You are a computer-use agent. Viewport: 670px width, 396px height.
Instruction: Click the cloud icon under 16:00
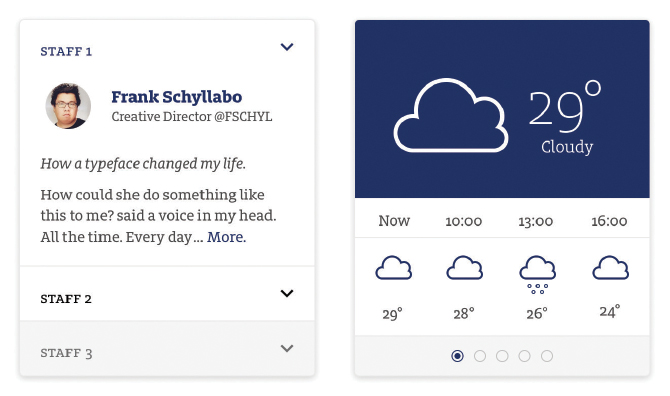click(611, 268)
